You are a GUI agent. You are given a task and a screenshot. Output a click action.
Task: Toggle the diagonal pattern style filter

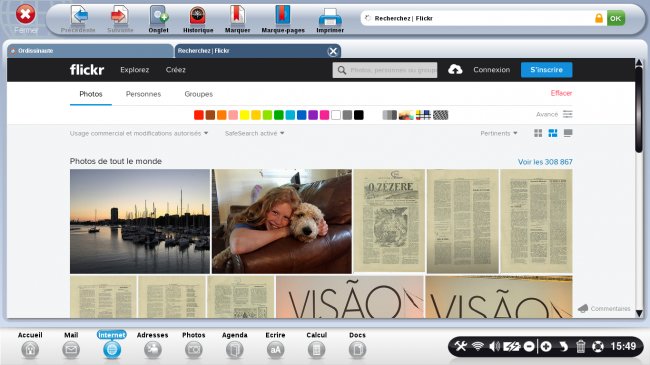(x=440, y=115)
